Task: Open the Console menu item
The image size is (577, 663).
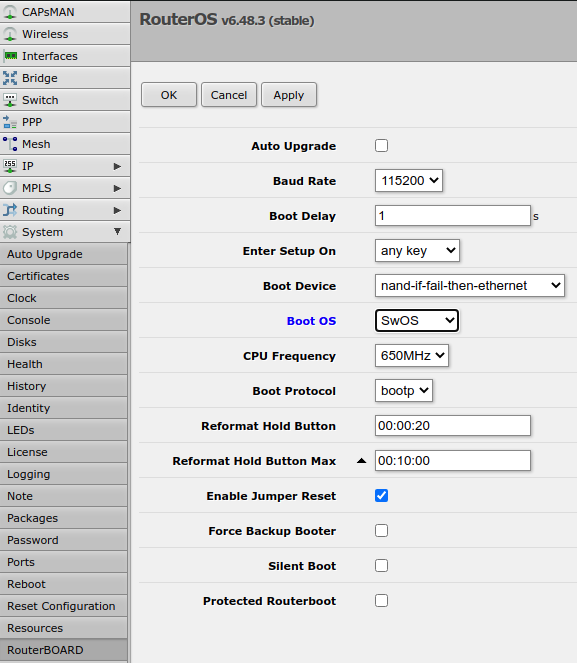Action: pos(63,320)
